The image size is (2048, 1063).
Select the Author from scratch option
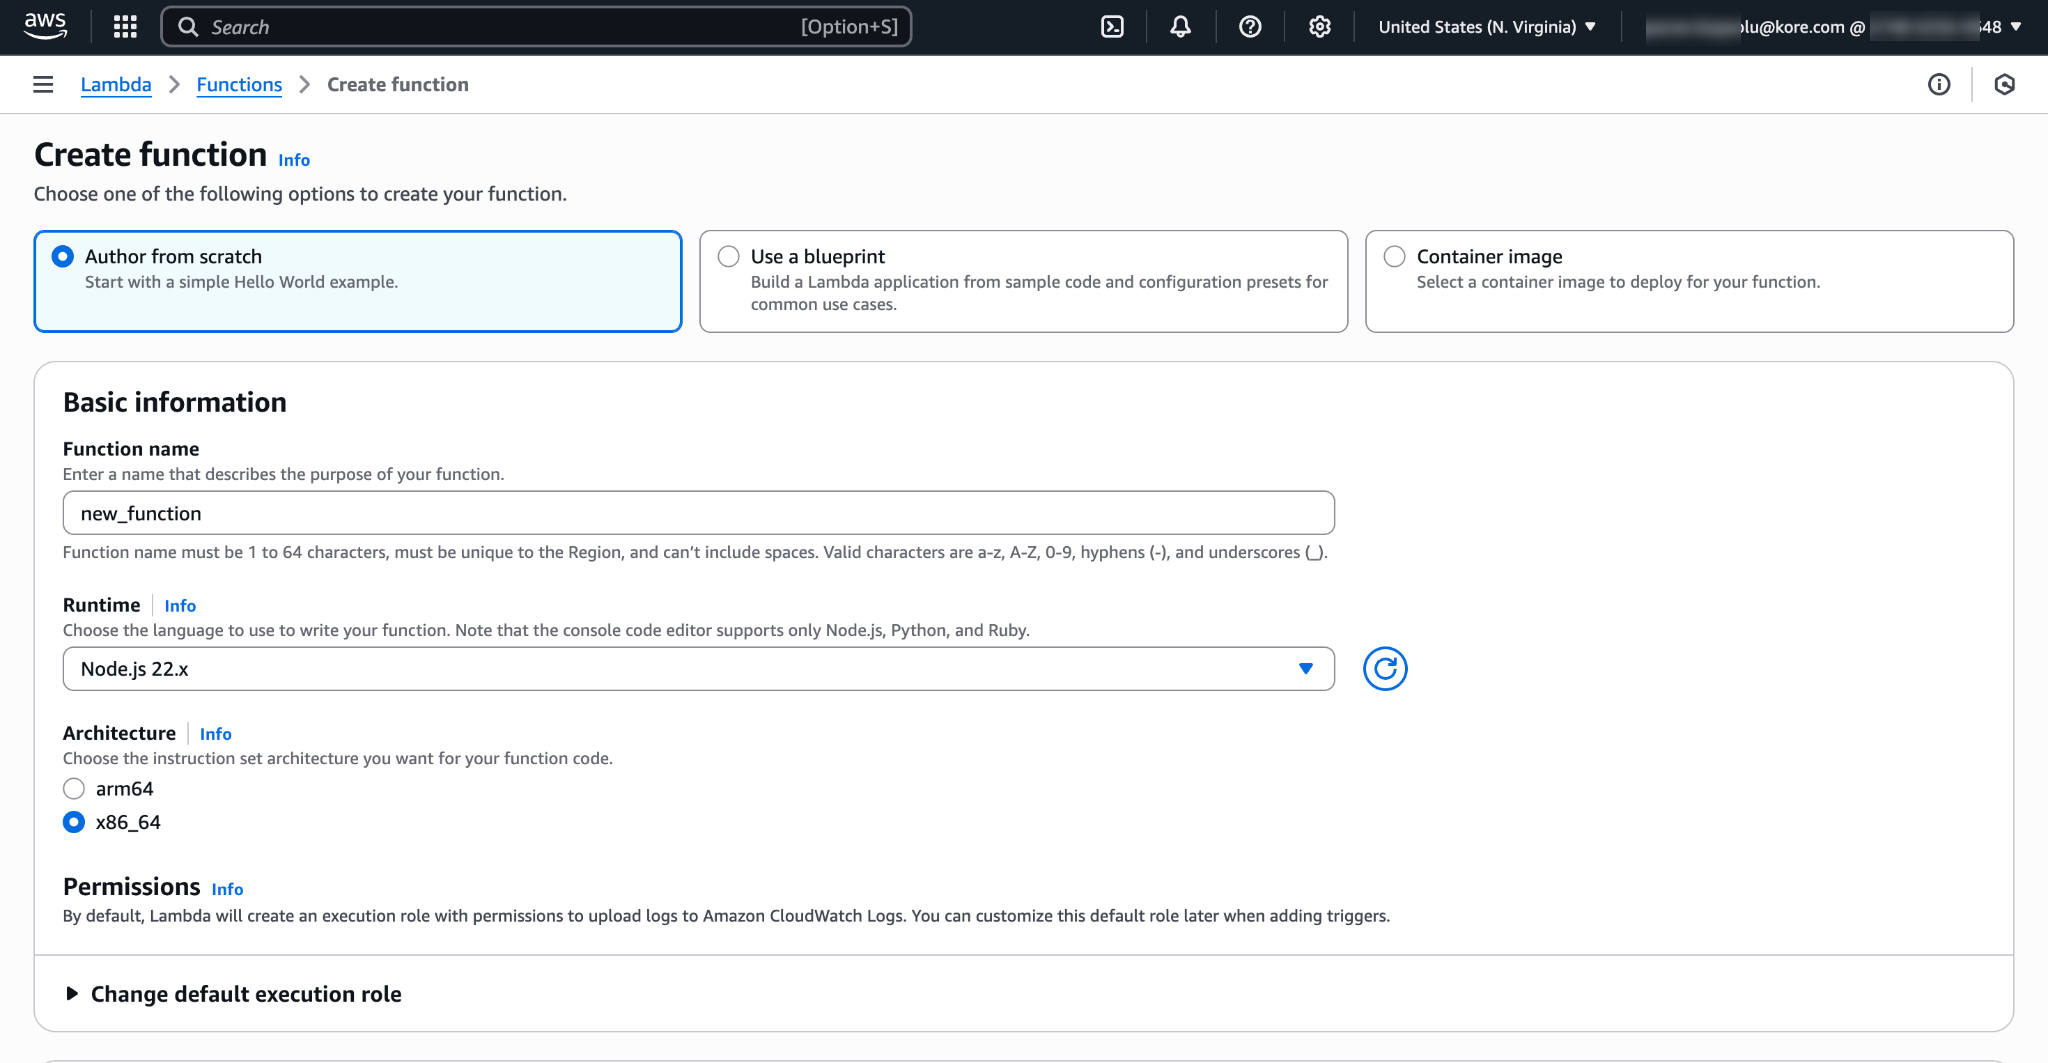coord(63,257)
